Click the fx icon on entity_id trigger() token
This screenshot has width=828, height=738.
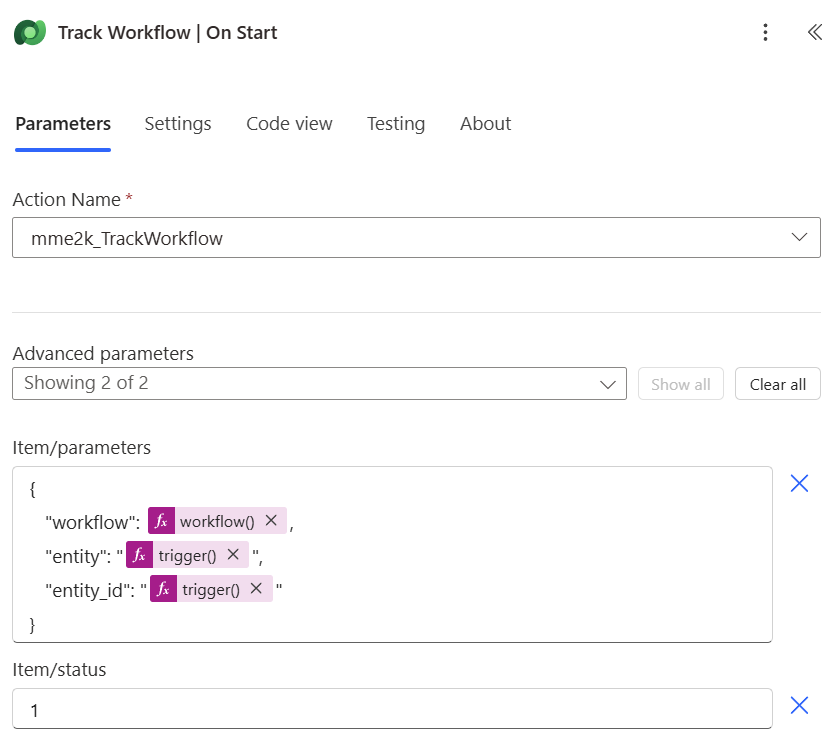point(163,589)
